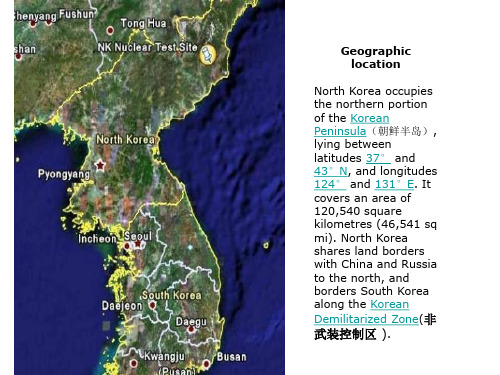The image size is (500, 375).
Task: Click the Busan city marker dot
Action: (206, 364)
